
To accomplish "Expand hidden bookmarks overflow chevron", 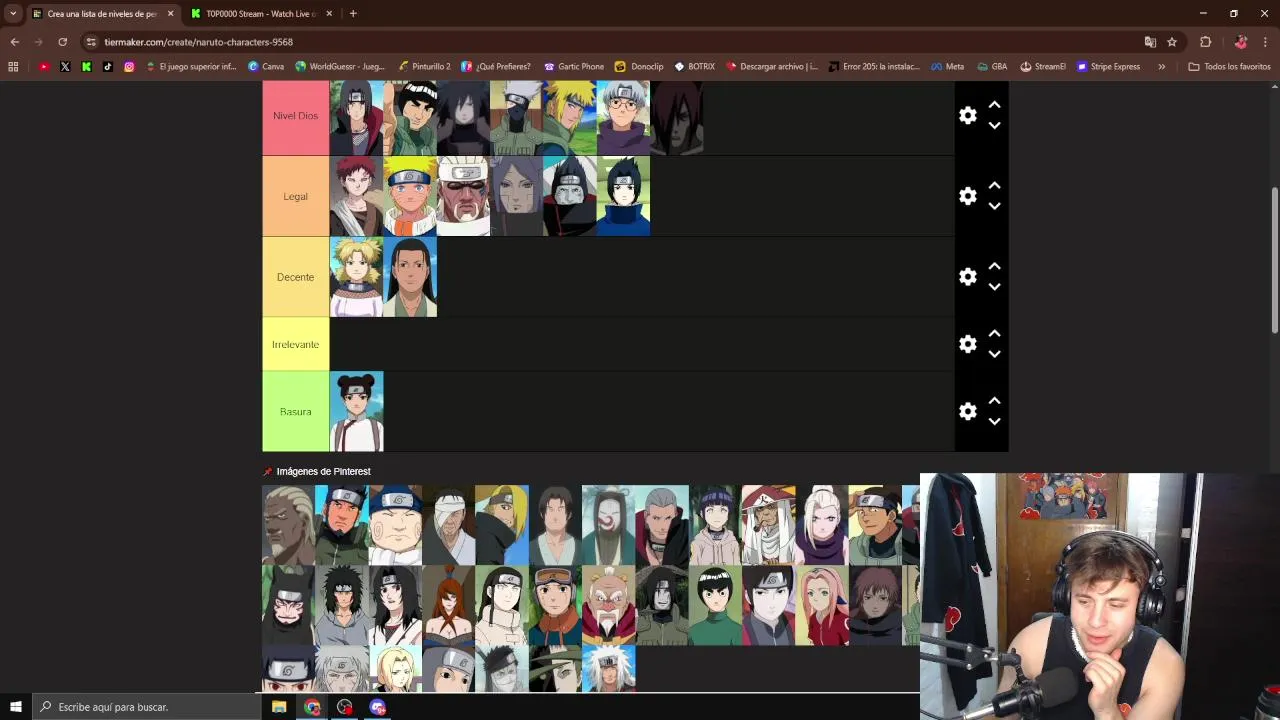I will click(1161, 67).
